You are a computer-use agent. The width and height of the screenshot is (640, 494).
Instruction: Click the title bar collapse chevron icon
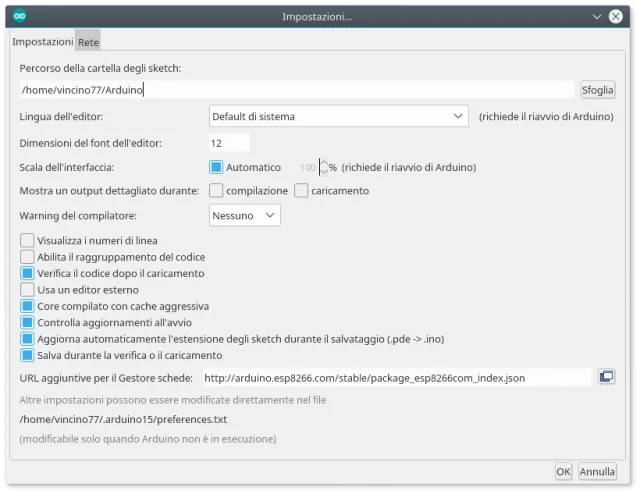coord(597,17)
